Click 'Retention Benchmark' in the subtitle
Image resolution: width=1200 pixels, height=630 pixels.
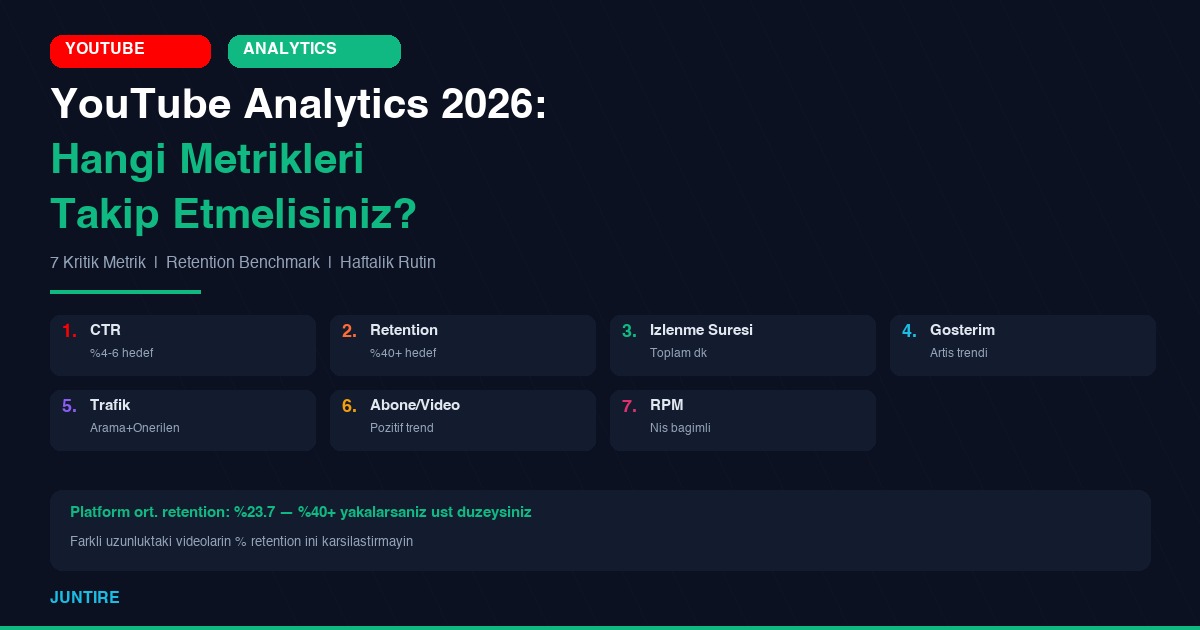click(243, 262)
